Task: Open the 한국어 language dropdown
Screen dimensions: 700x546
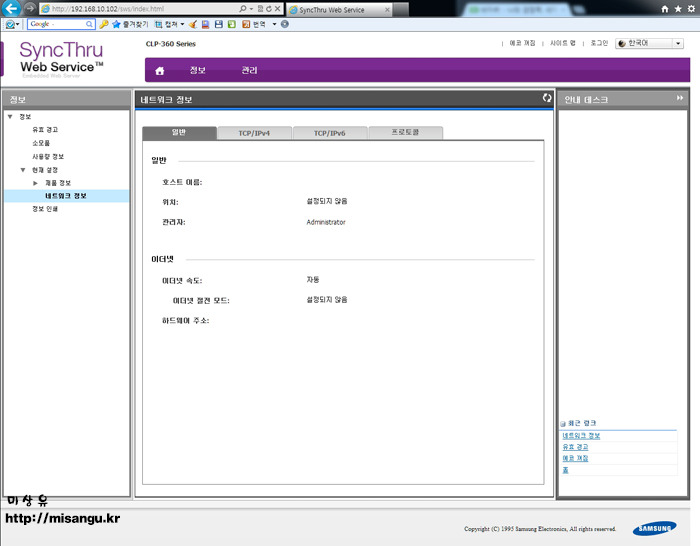Action: pyautogui.click(x=650, y=43)
